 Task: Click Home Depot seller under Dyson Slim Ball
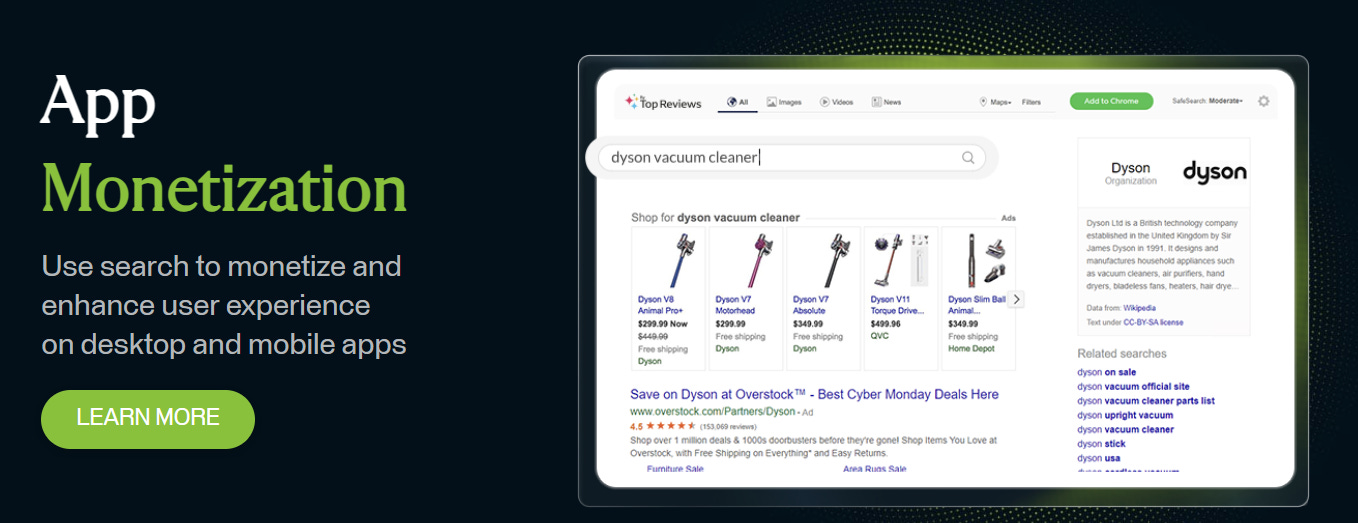point(970,349)
